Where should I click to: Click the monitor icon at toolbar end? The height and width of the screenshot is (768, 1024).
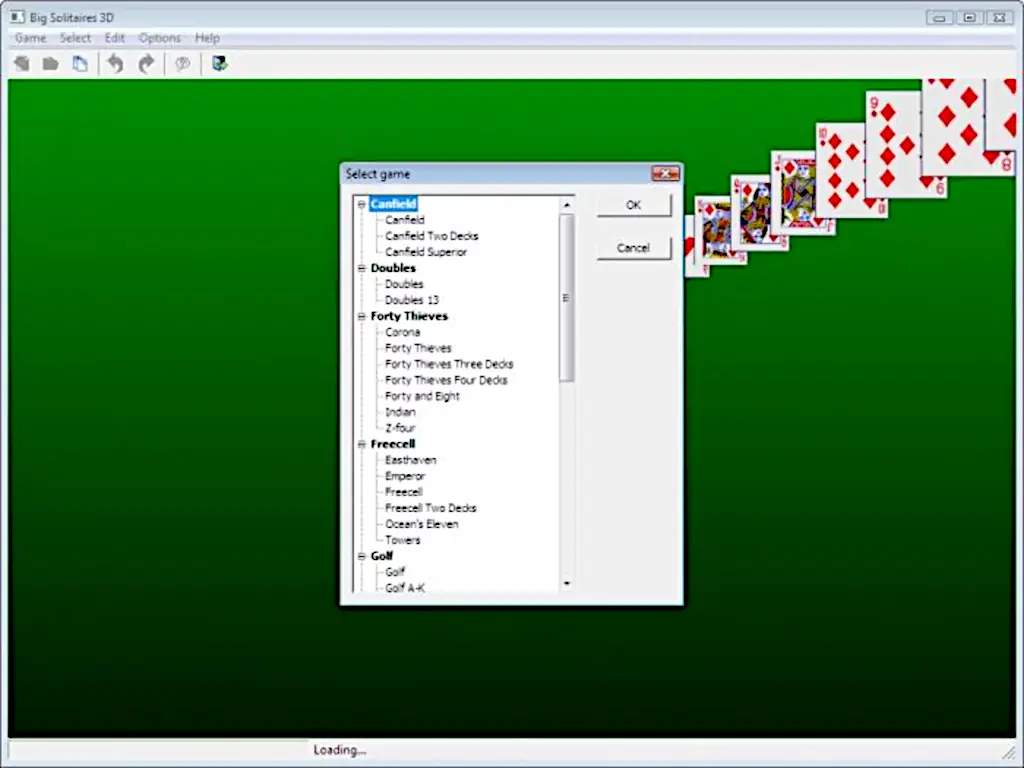coord(219,63)
